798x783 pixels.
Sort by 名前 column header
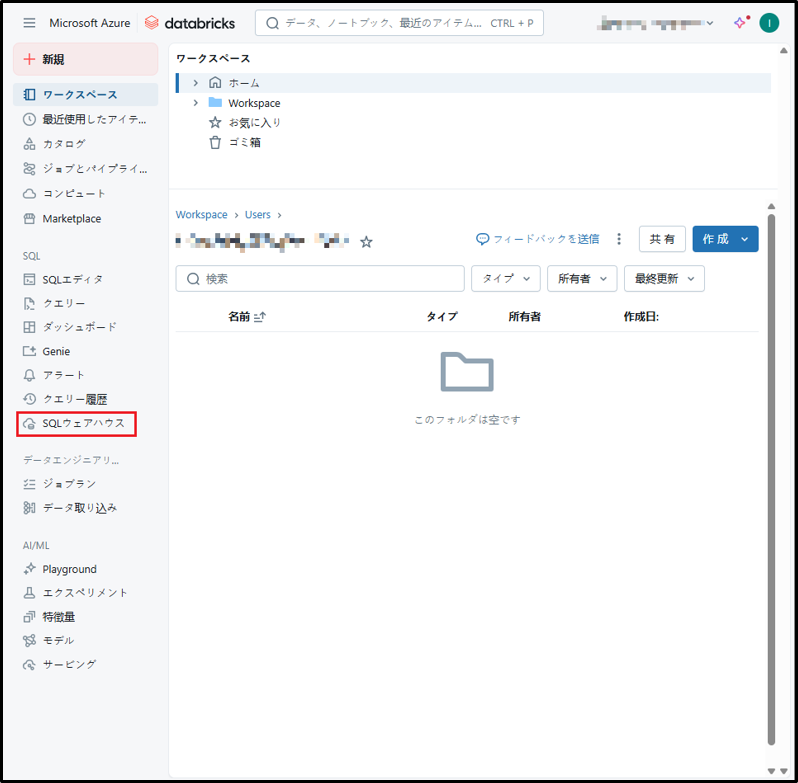pos(247,316)
